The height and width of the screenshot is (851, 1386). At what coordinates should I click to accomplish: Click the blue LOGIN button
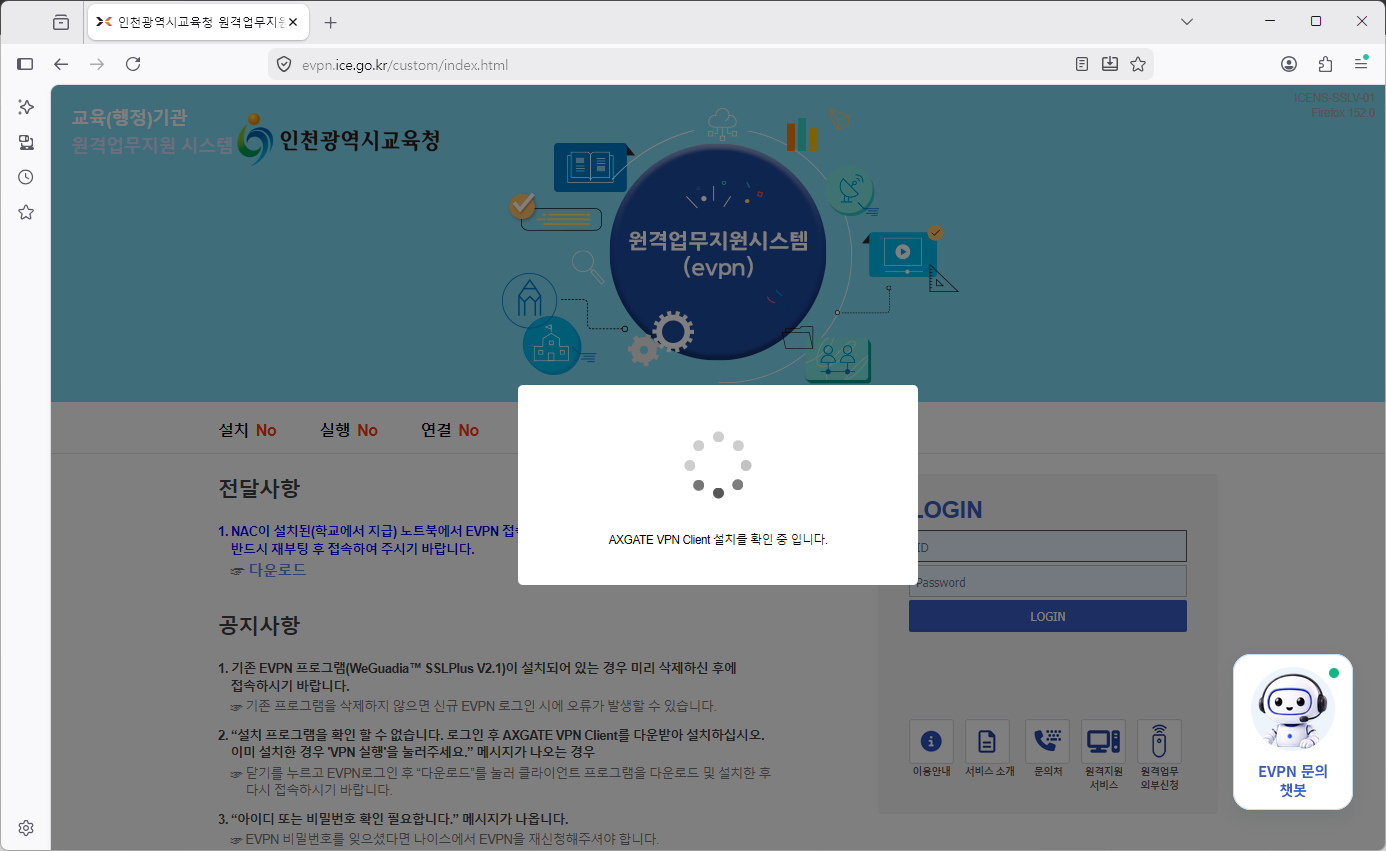point(1047,616)
